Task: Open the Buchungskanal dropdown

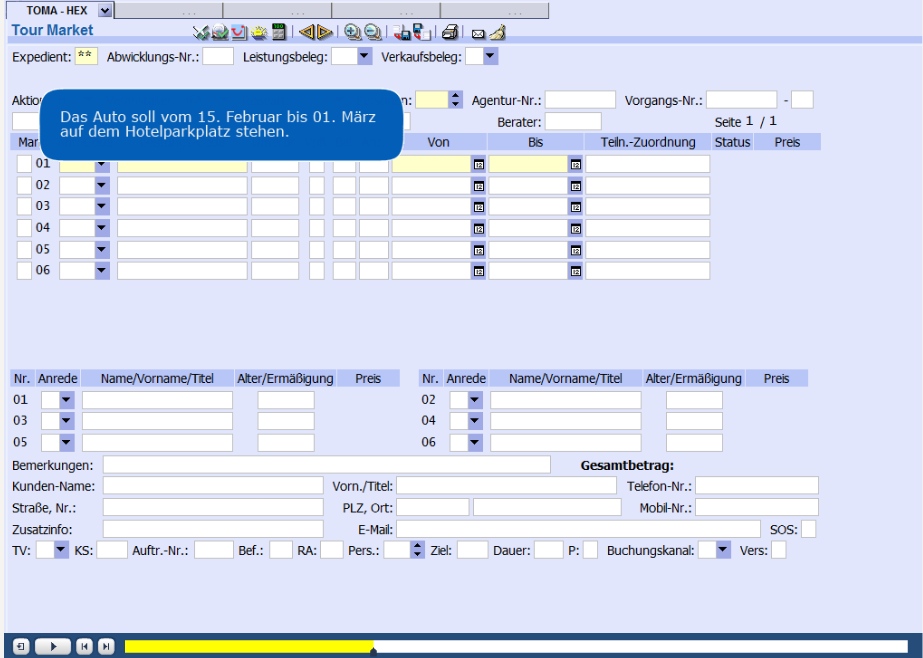Action: [723, 550]
